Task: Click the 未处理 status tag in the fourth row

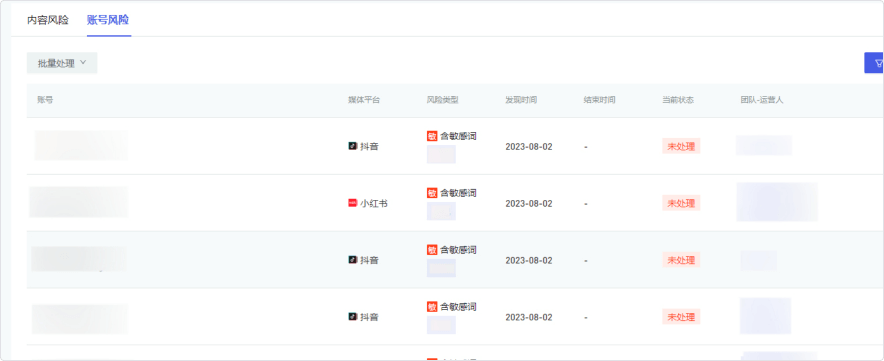Action: pyautogui.click(x=681, y=317)
